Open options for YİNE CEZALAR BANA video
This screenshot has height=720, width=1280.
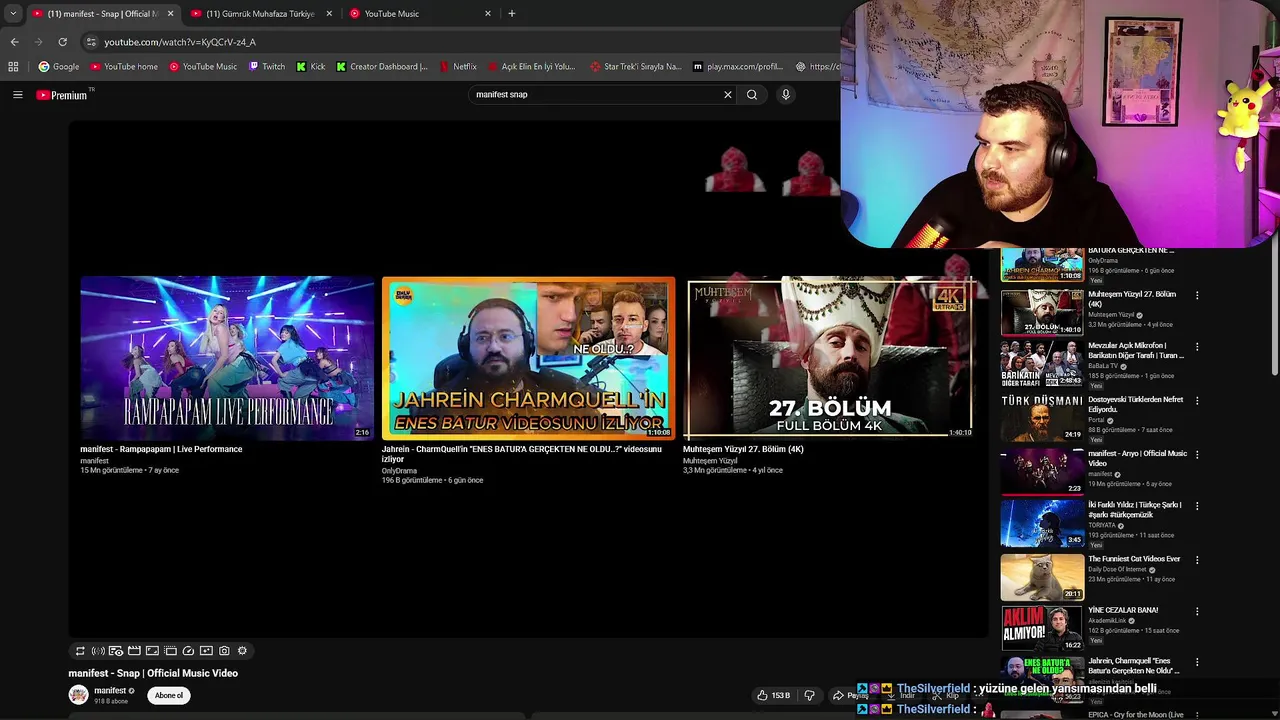[x=1197, y=611]
